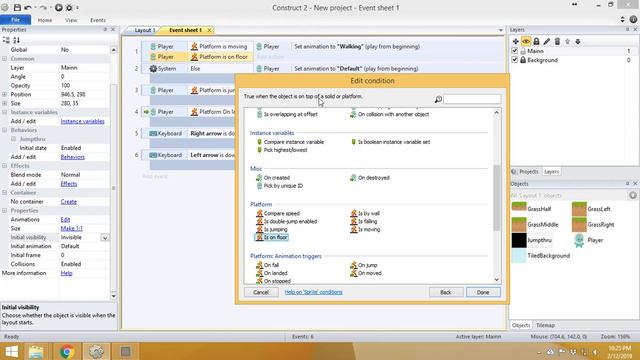Image resolution: width=640 pixels, height=360 pixels.
Task: Open the File menu
Action: (16, 20)
